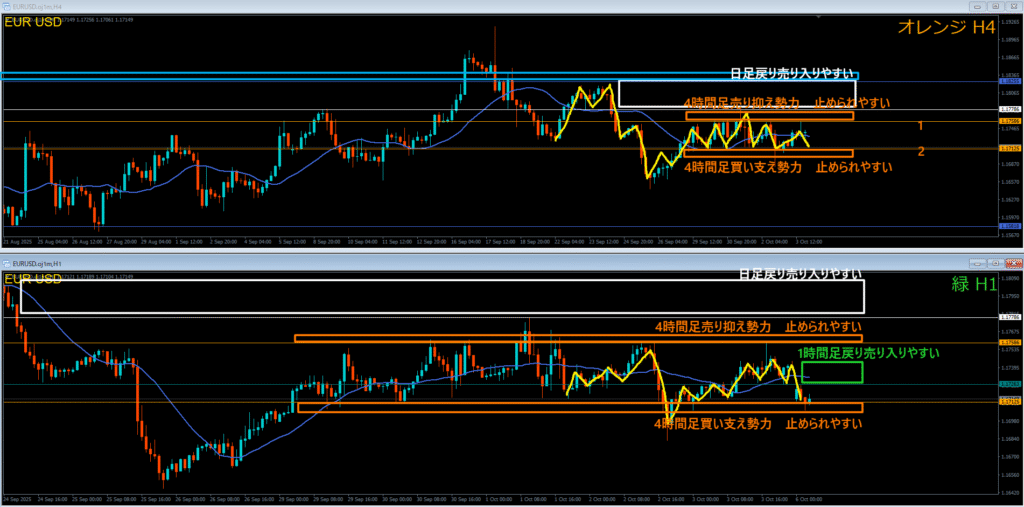This screenshot has width=1024, height=507.
Task: Select '4時間足売り抑え勢力' text in the H4 chart
Action: [742, 103]
